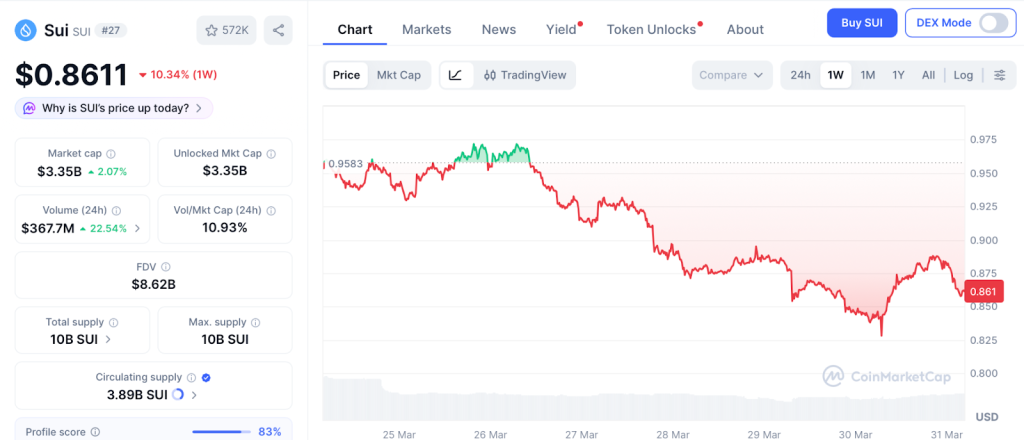1024x440 pixels.
Task: Click the Sui droplet logo
Action: (x=25, y=30)
